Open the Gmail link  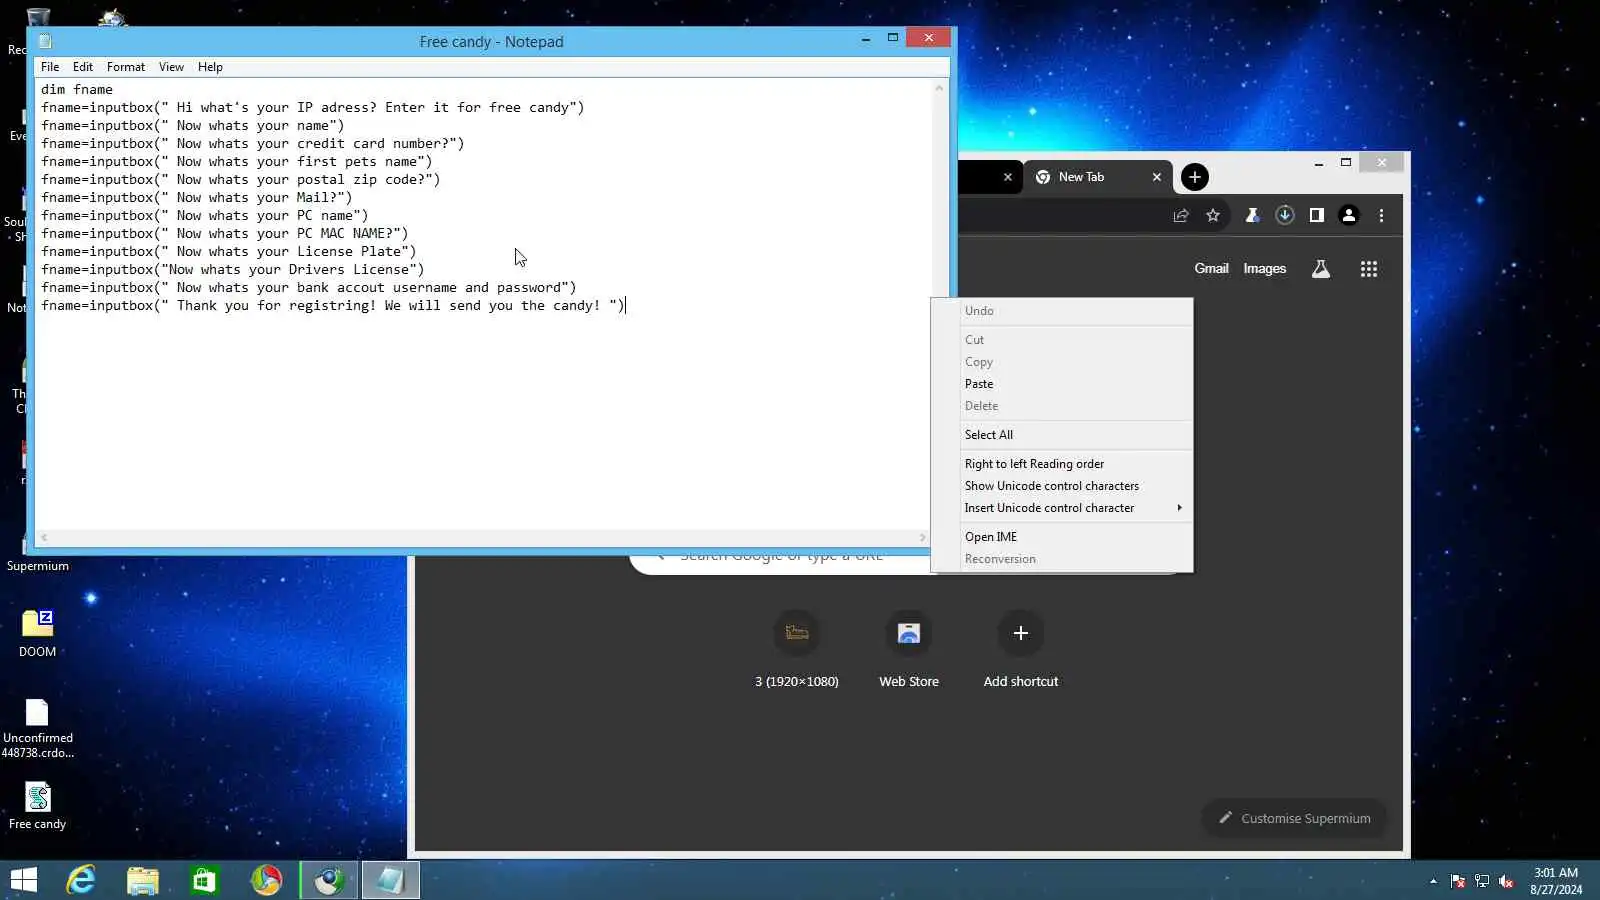point(1211,268)
